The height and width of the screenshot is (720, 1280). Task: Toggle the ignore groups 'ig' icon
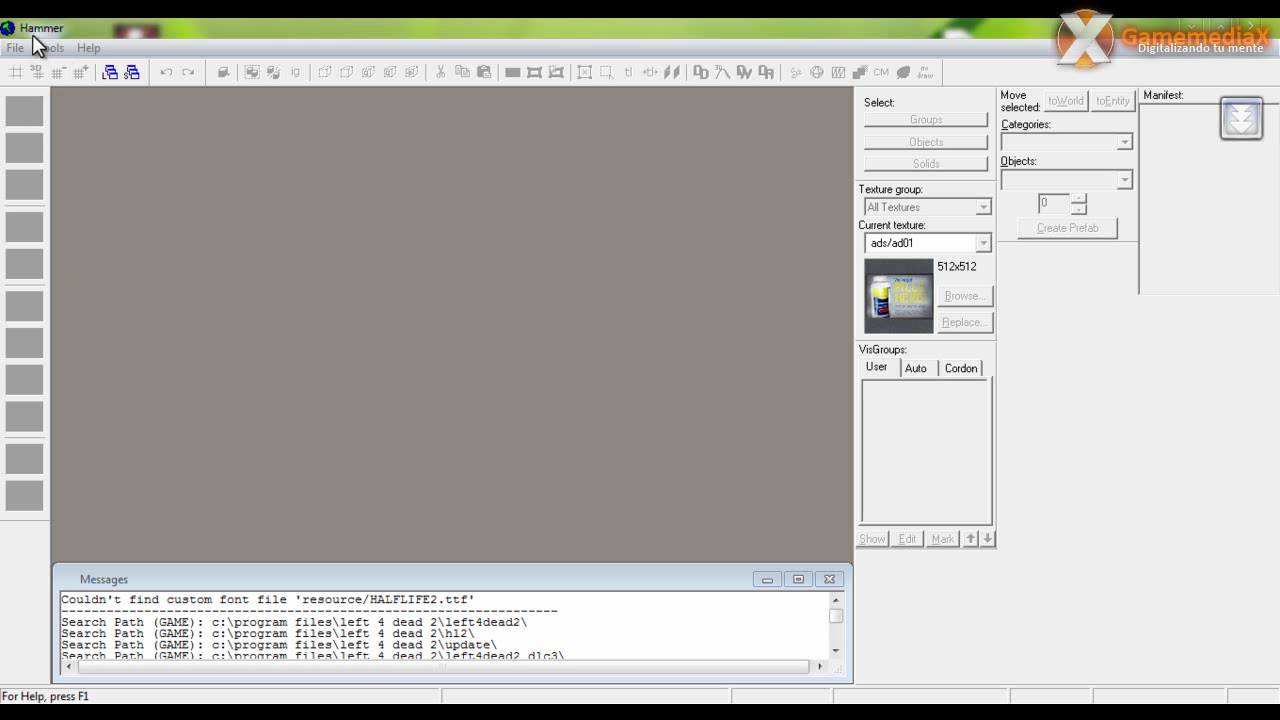[x=295, y=72]
